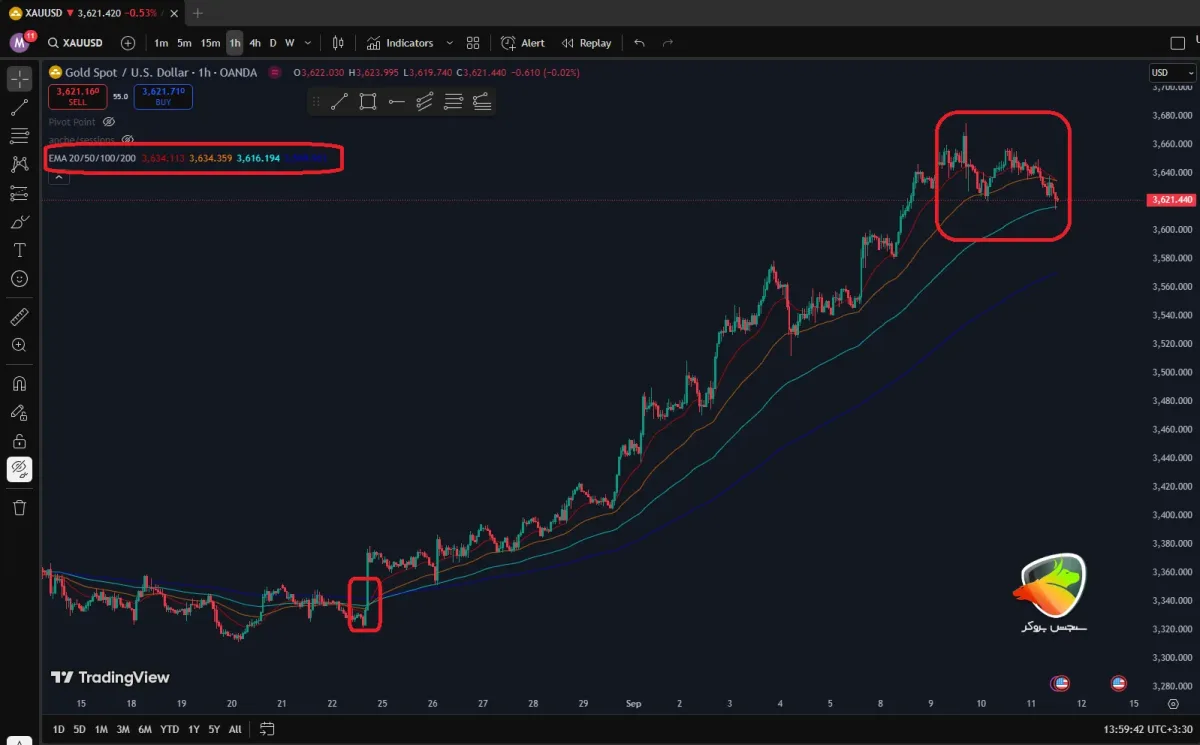1200x745 pixels.
Task: Toggle hide all drawings button
Action: click(19, 469)
